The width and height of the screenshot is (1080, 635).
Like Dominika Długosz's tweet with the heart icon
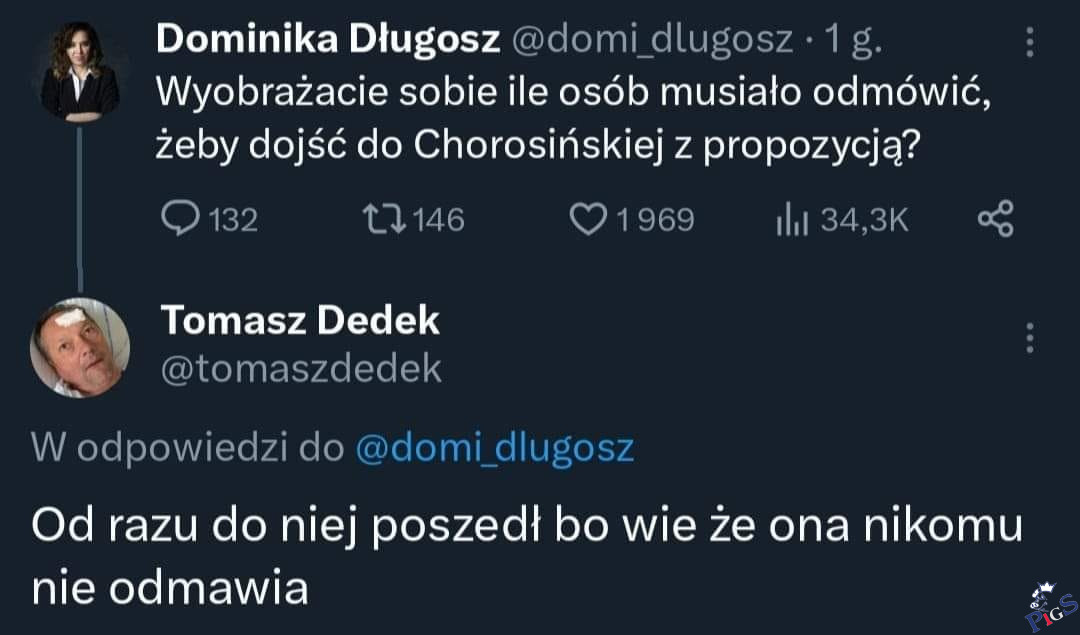click(x=586, y=219)
